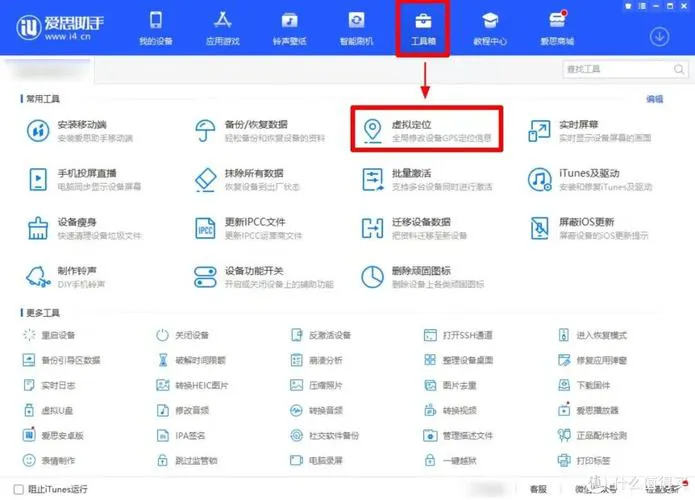Screen dimensions: 695x500
Task: Open 修改音频 audio editor
Action: pos(182,410)
